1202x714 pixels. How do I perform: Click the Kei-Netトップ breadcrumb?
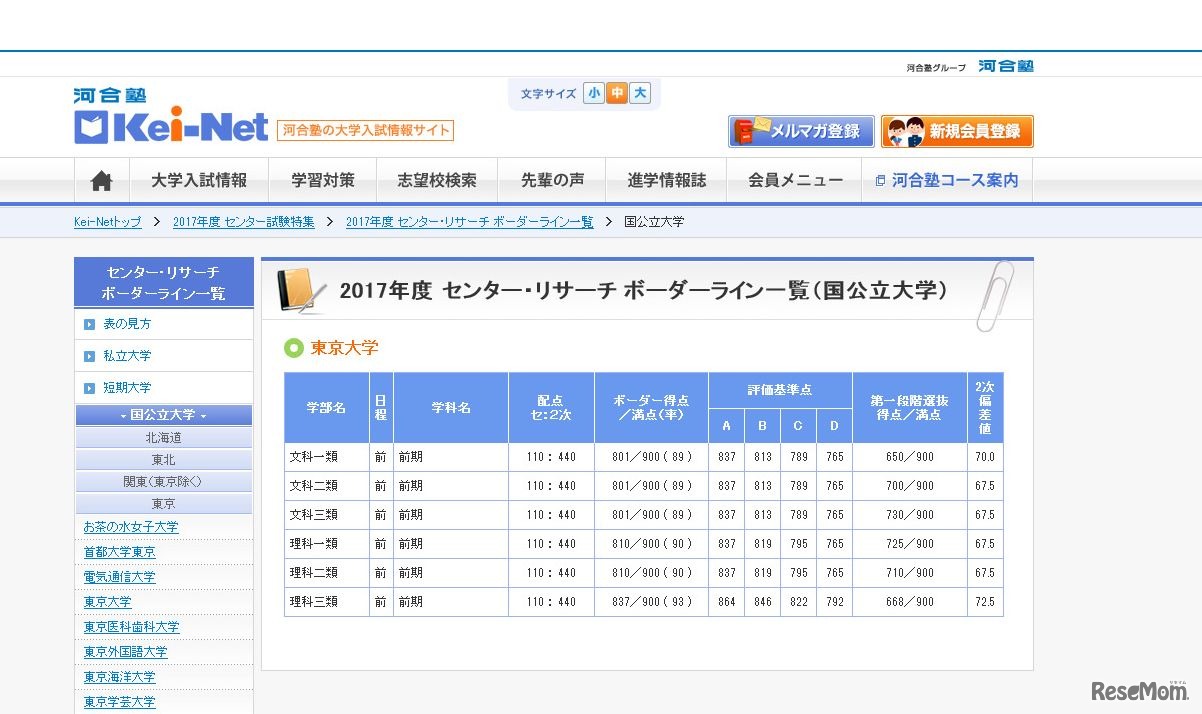coord(107,222)
